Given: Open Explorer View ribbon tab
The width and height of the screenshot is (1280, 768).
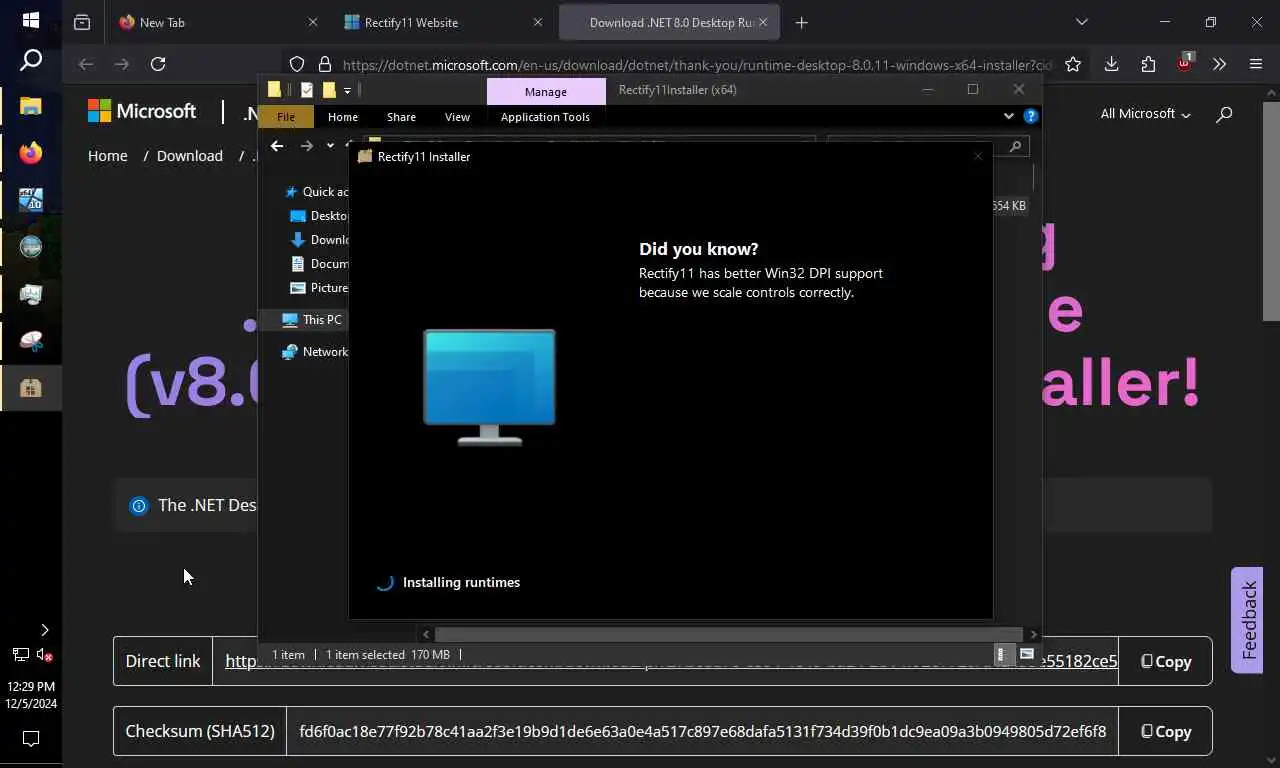Looking at the screenshot, I should pos(457,117).
